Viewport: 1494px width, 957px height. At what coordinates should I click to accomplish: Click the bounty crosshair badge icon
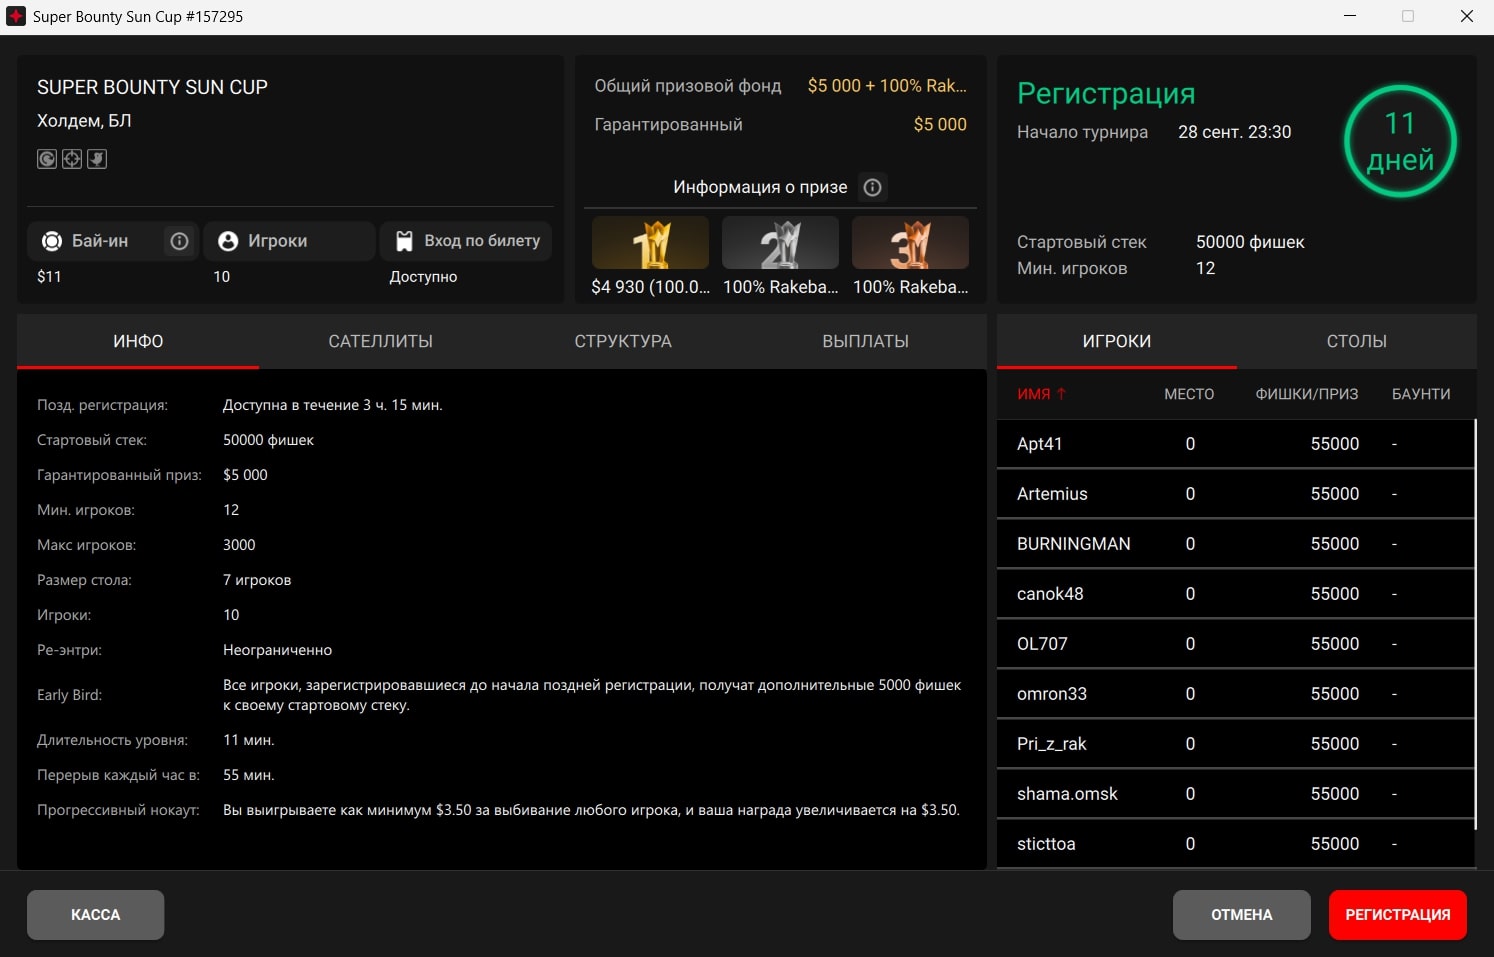click(72, 159)
